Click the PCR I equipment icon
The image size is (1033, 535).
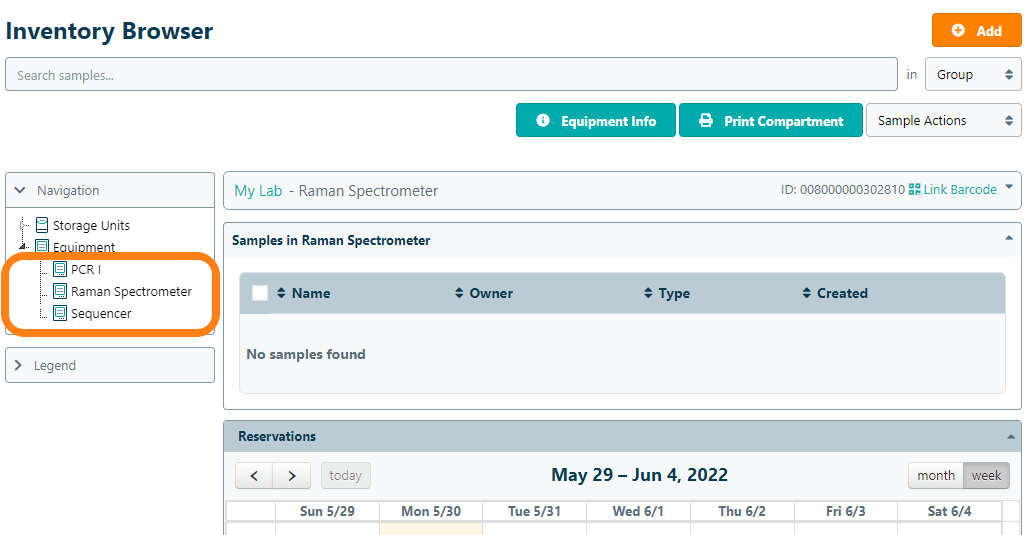tap(60, 270)
